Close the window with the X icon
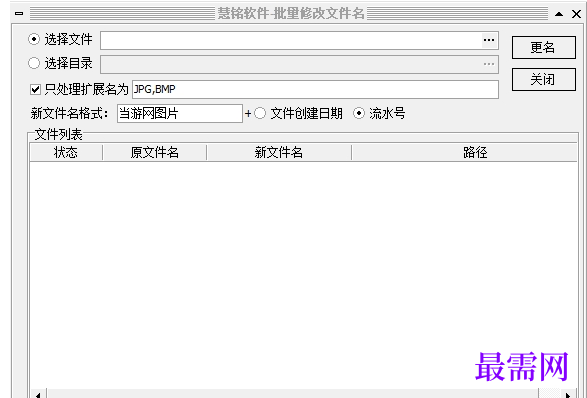The height and width of the screenshot is (398, 587). (577, 14)
